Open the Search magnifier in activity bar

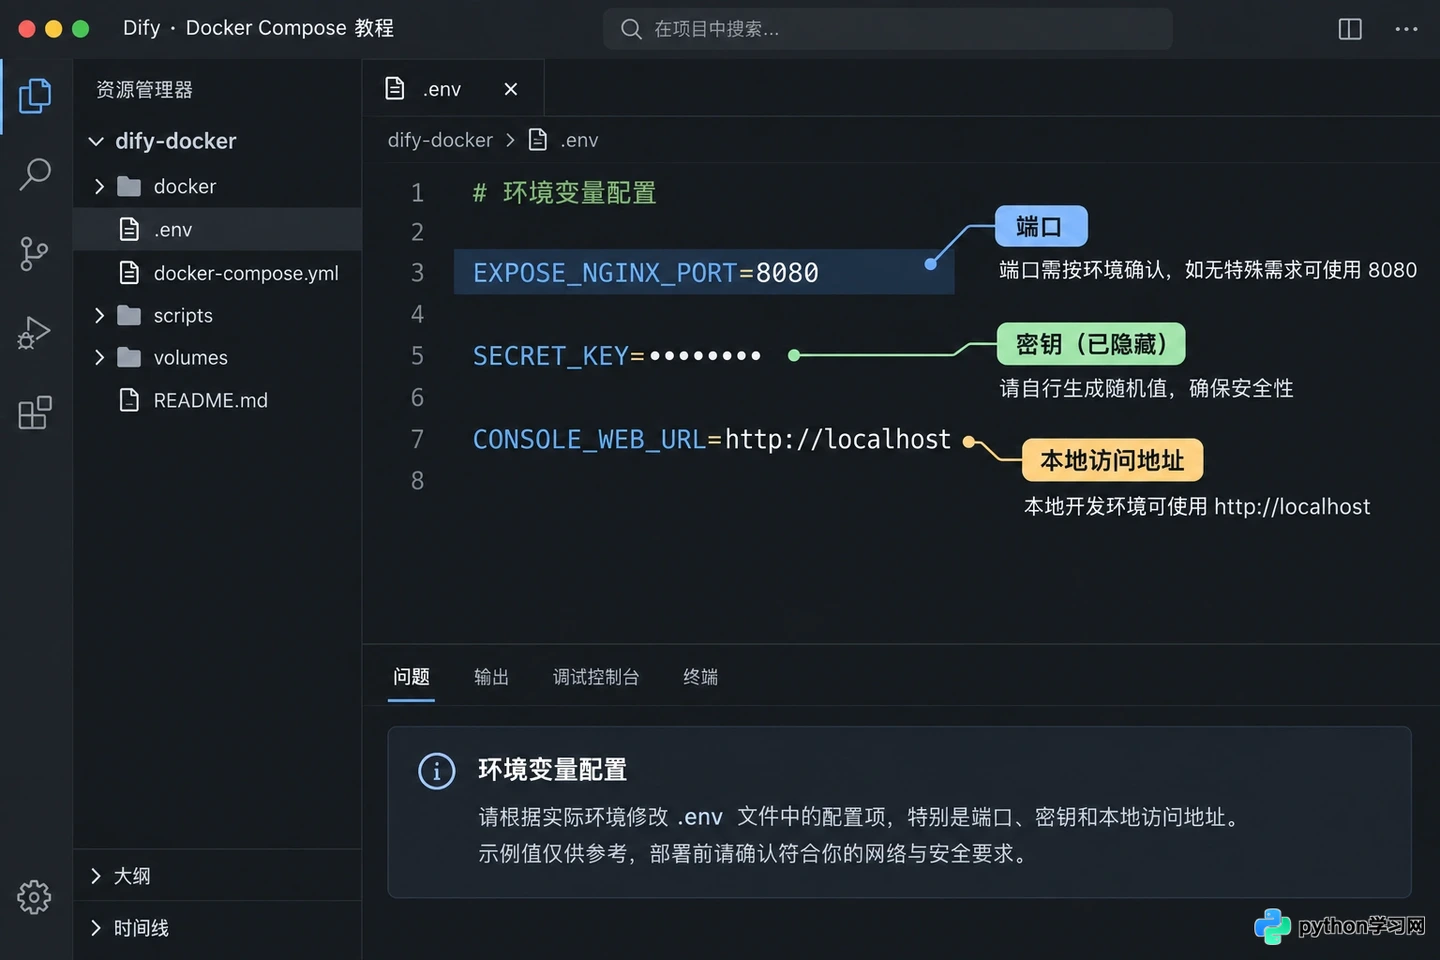35,174
